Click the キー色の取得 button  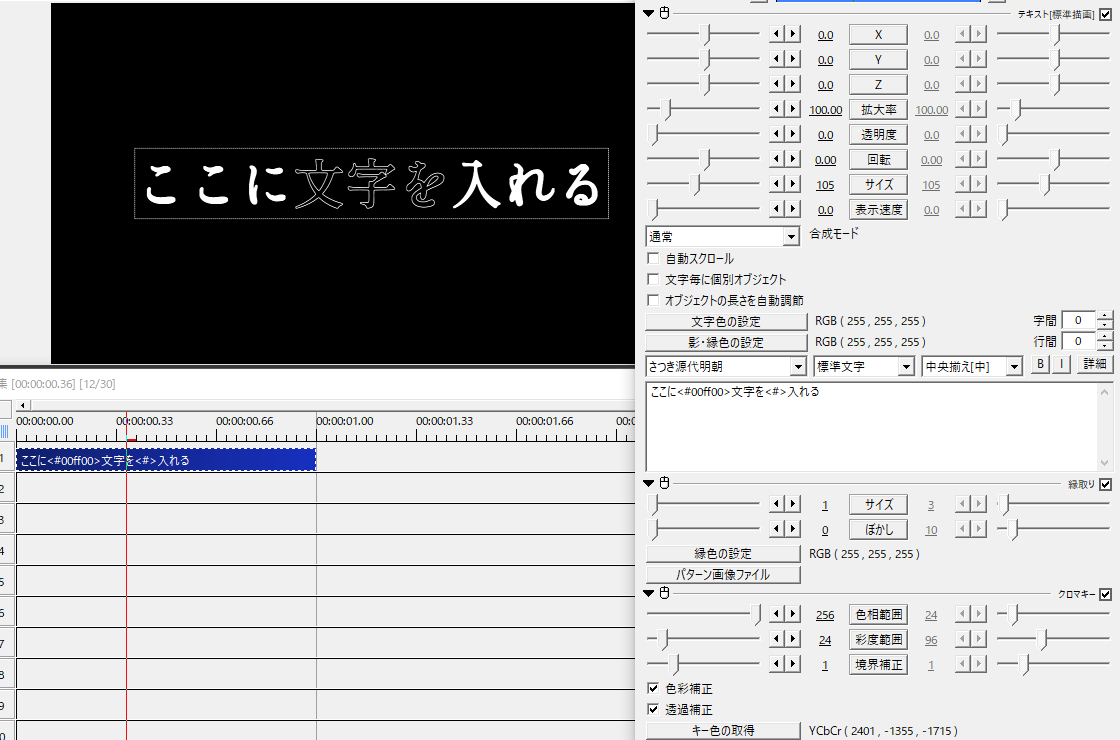[723, 731]
